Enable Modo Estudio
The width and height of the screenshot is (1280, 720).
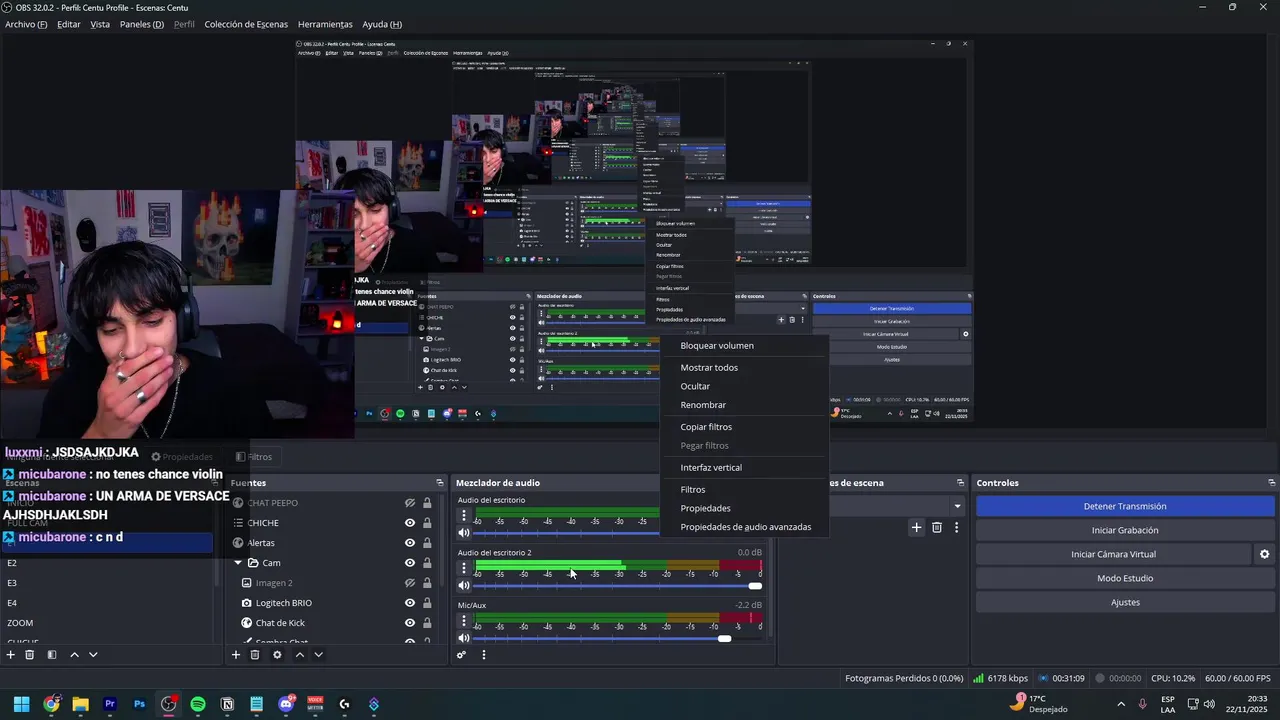tap(1124, 578)
